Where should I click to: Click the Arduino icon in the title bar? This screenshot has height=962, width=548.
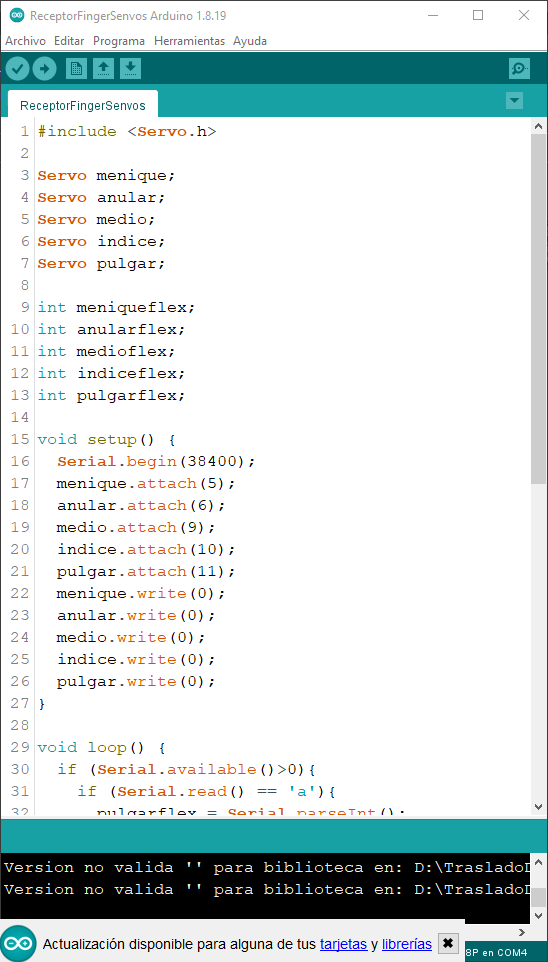click(x=17, y=15)
